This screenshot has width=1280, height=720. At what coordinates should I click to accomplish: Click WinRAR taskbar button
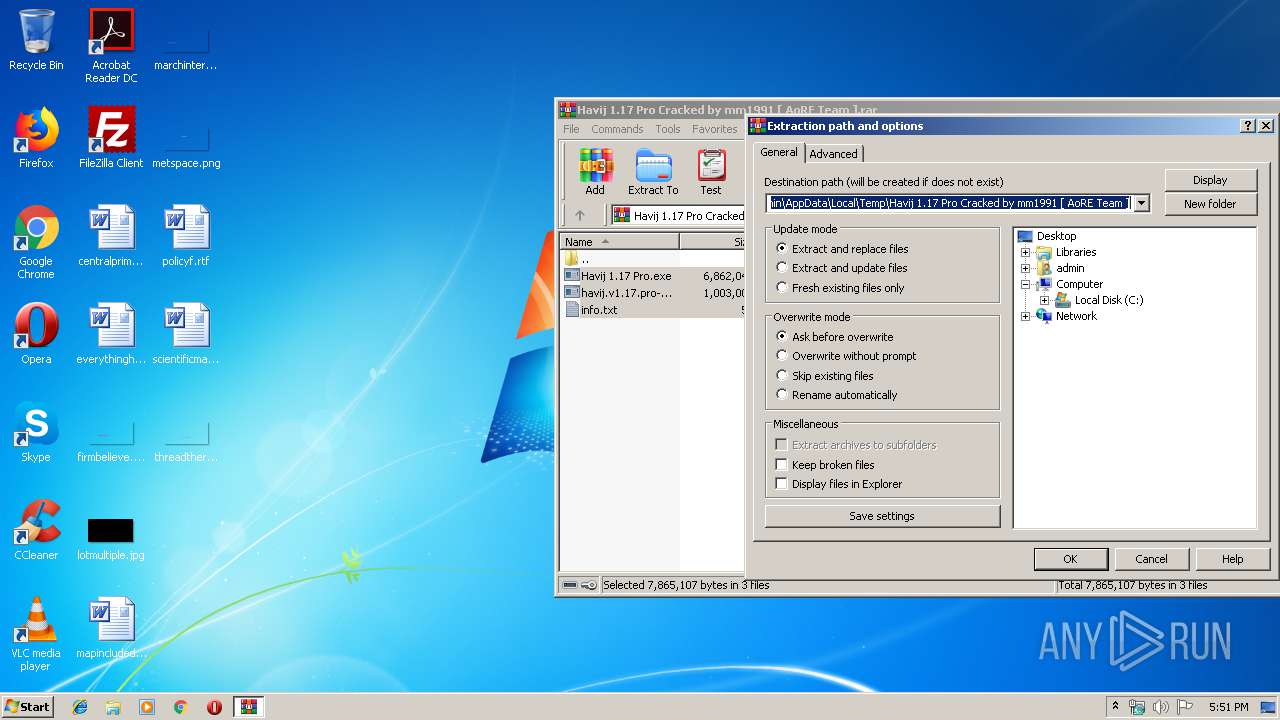click(249, 707)
